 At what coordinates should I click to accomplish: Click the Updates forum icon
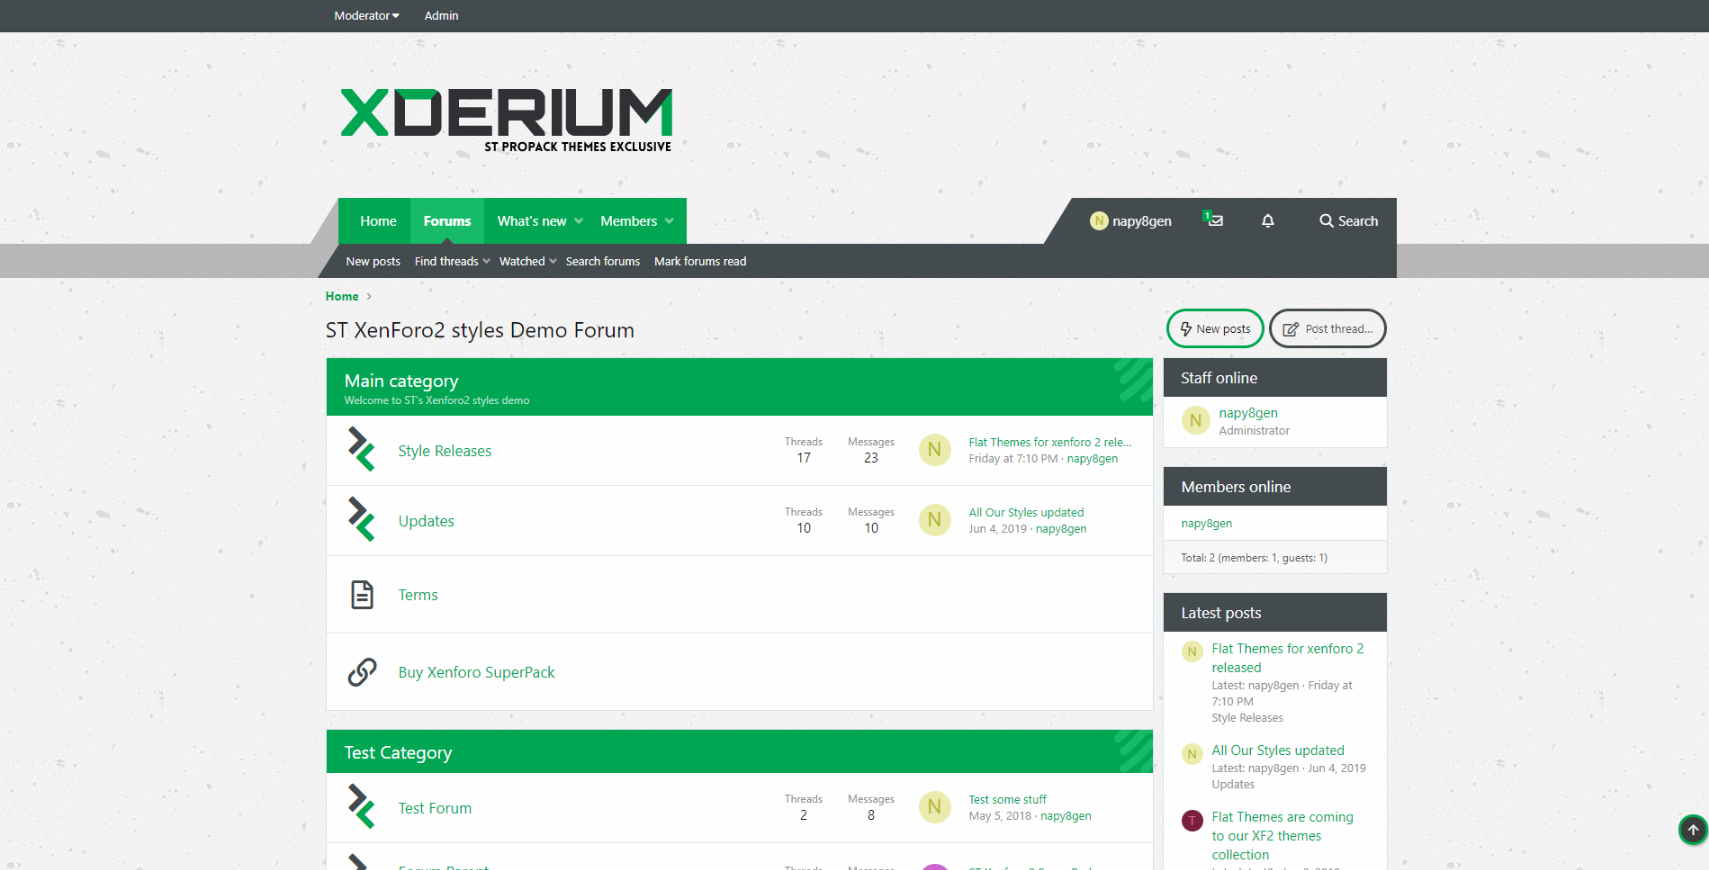(x=361, y=520)
